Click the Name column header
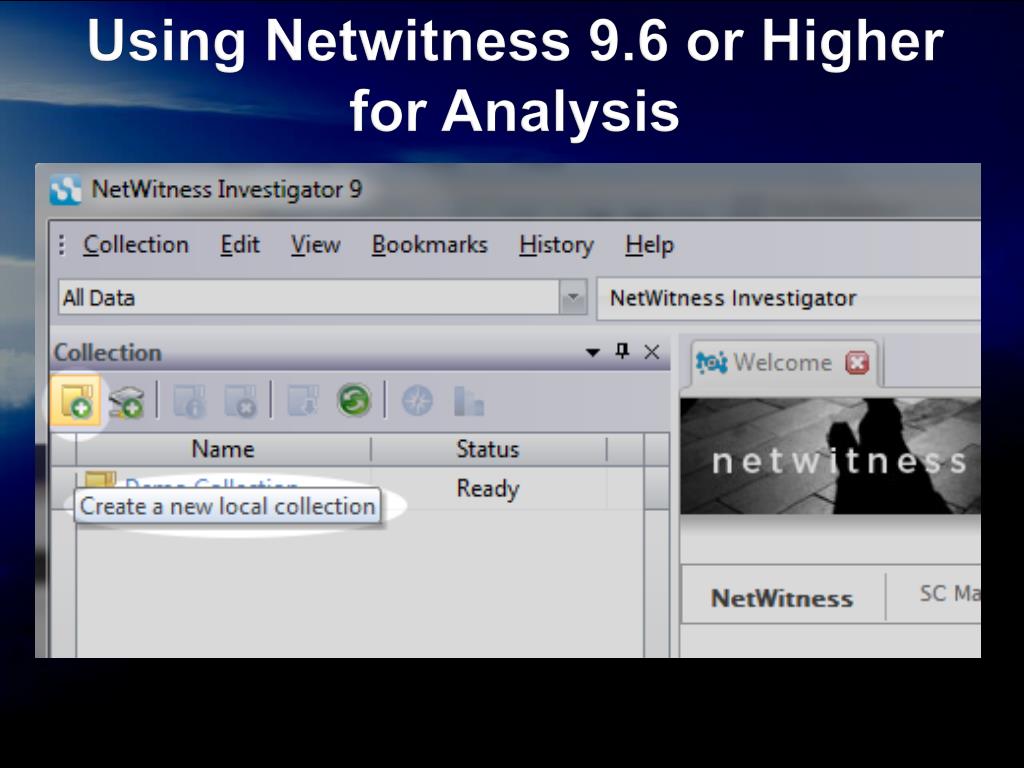This screenshot has height=768, width=1024. [x=223, y=449]
